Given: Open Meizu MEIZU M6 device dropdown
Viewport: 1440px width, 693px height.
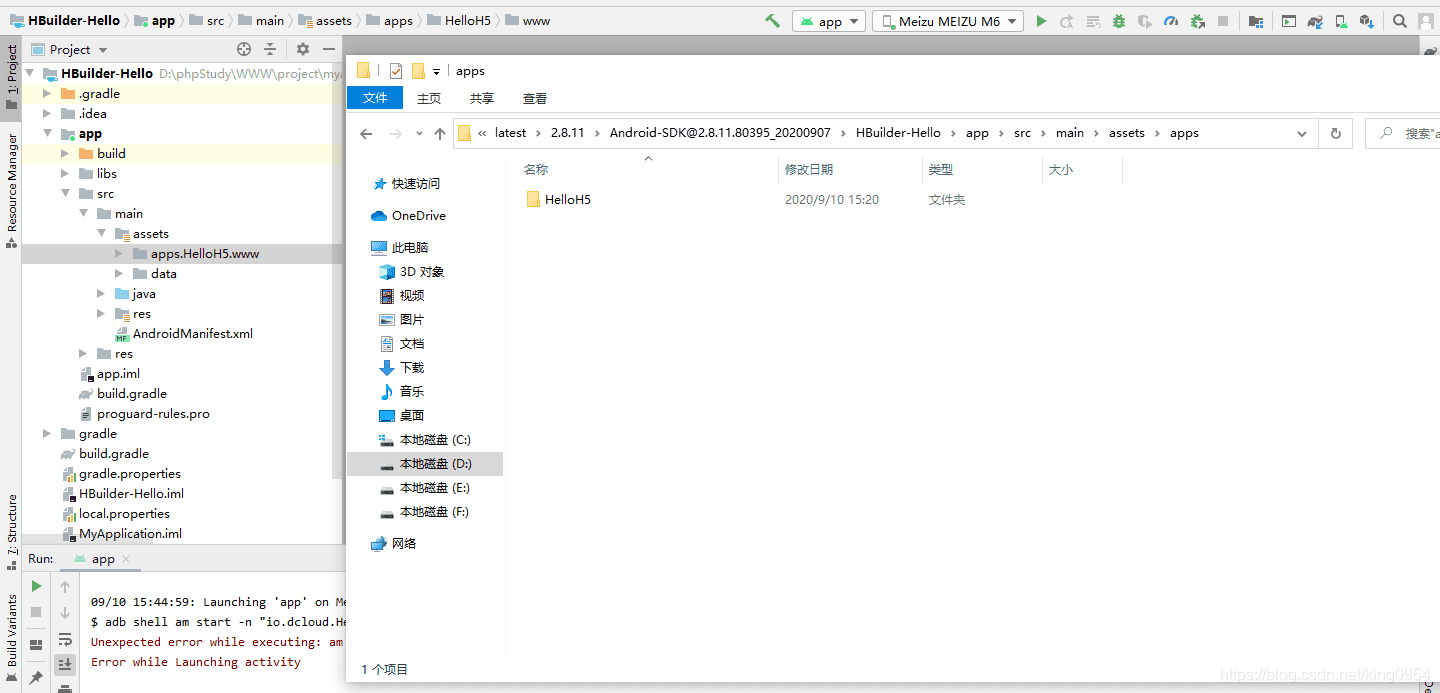Looking at the screenshot, I should (947, 21).
